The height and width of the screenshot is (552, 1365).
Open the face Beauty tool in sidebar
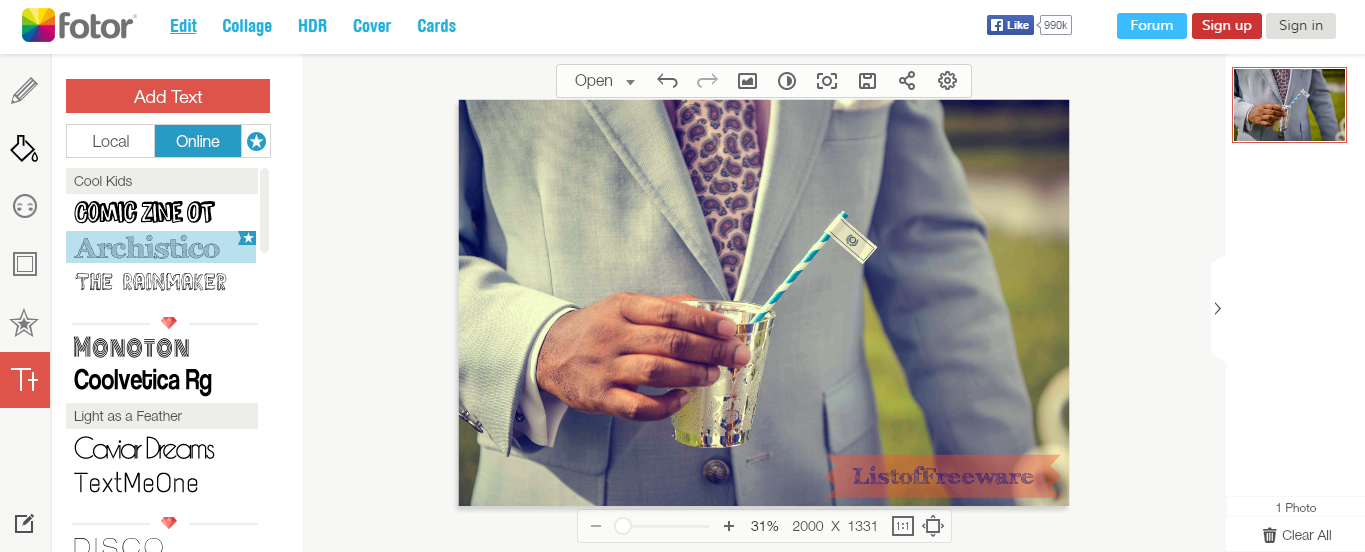[x=24, y=206]
